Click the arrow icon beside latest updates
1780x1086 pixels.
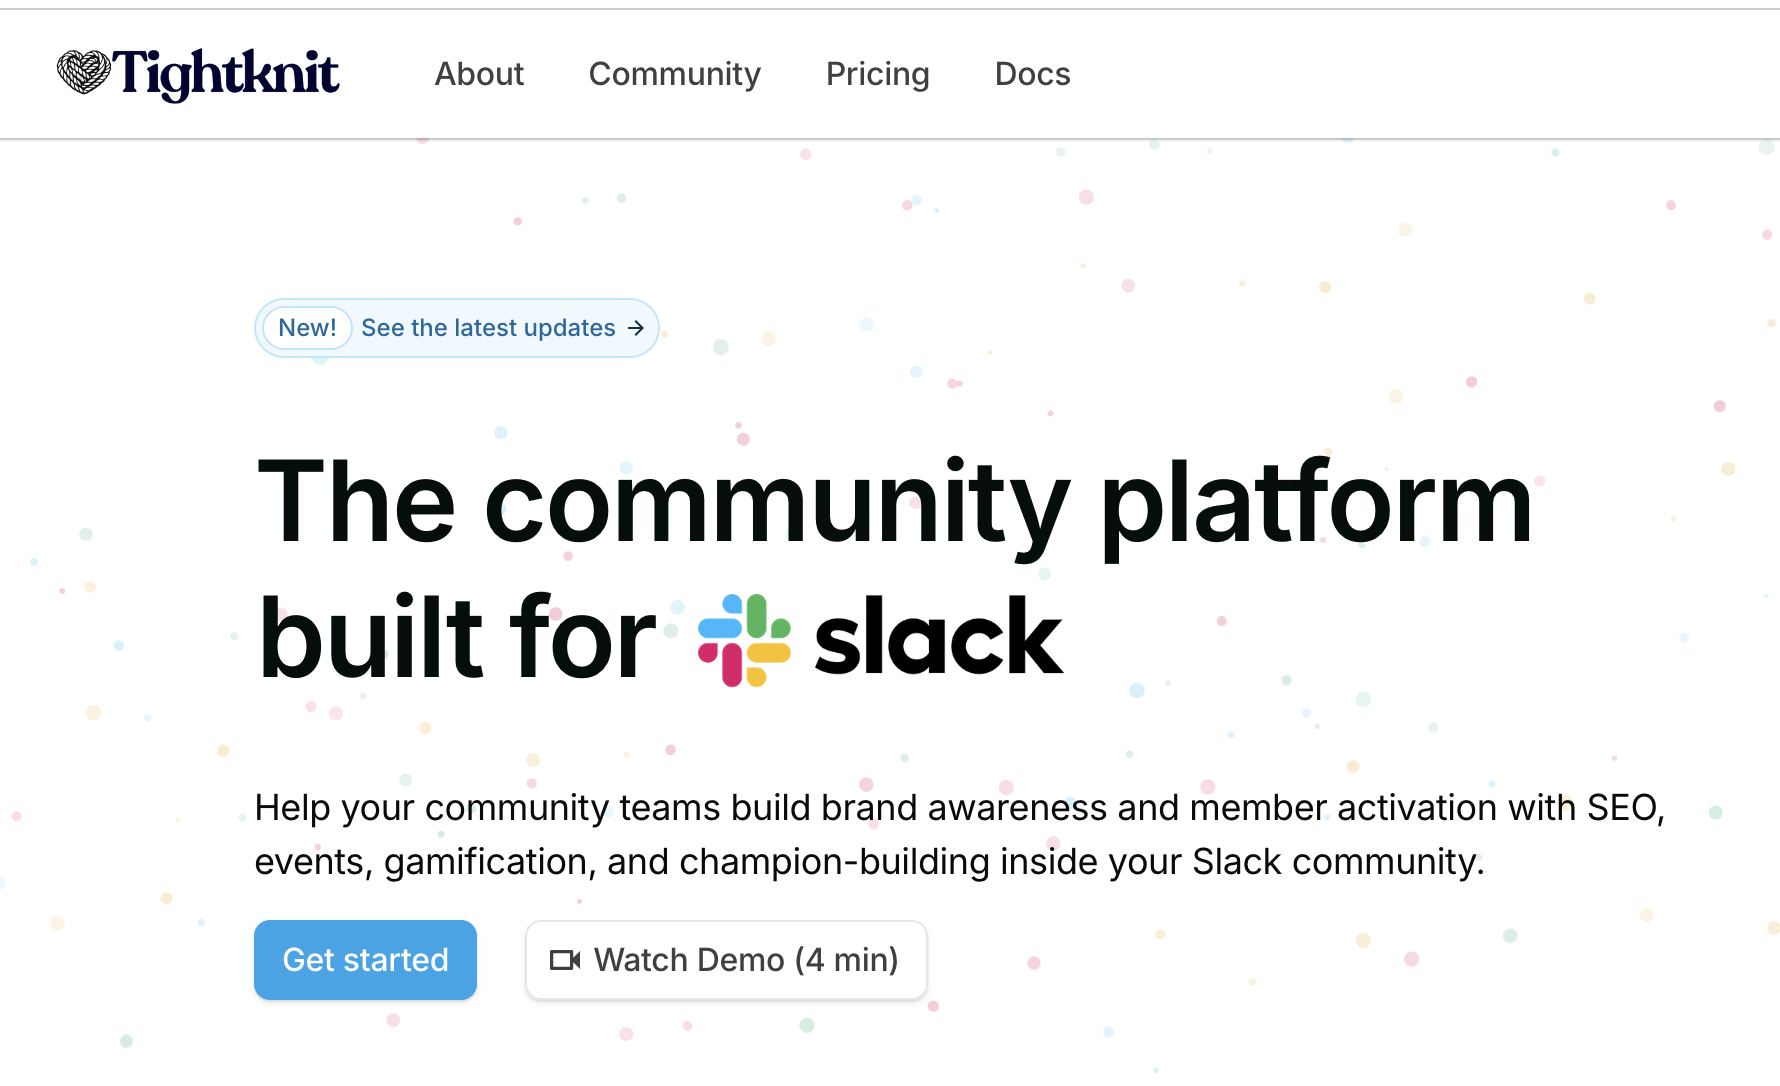tap(636, 328)
